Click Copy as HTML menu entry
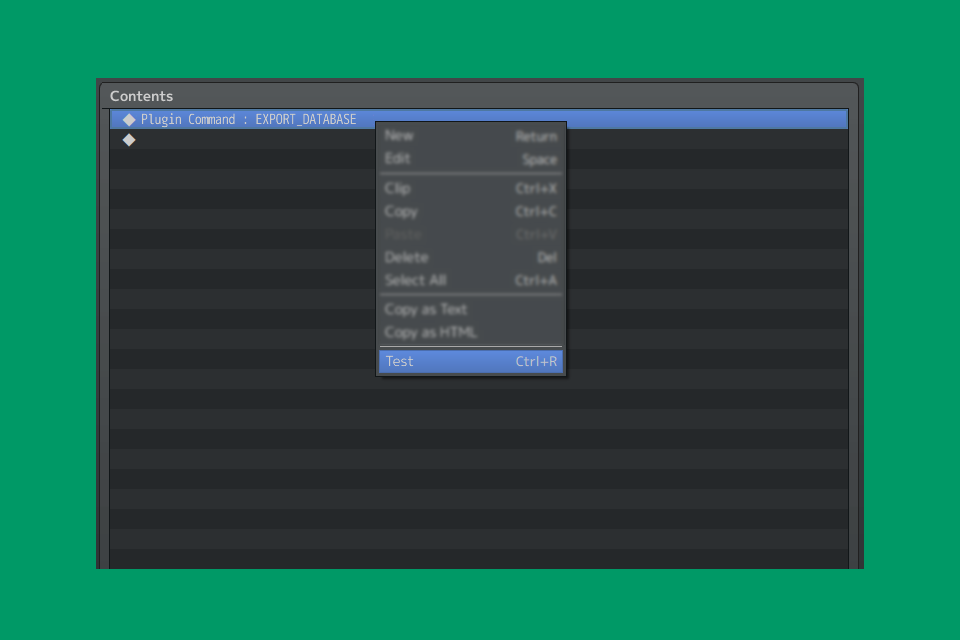The height and width of the screenshot is (640, 960). pos(470,333)
